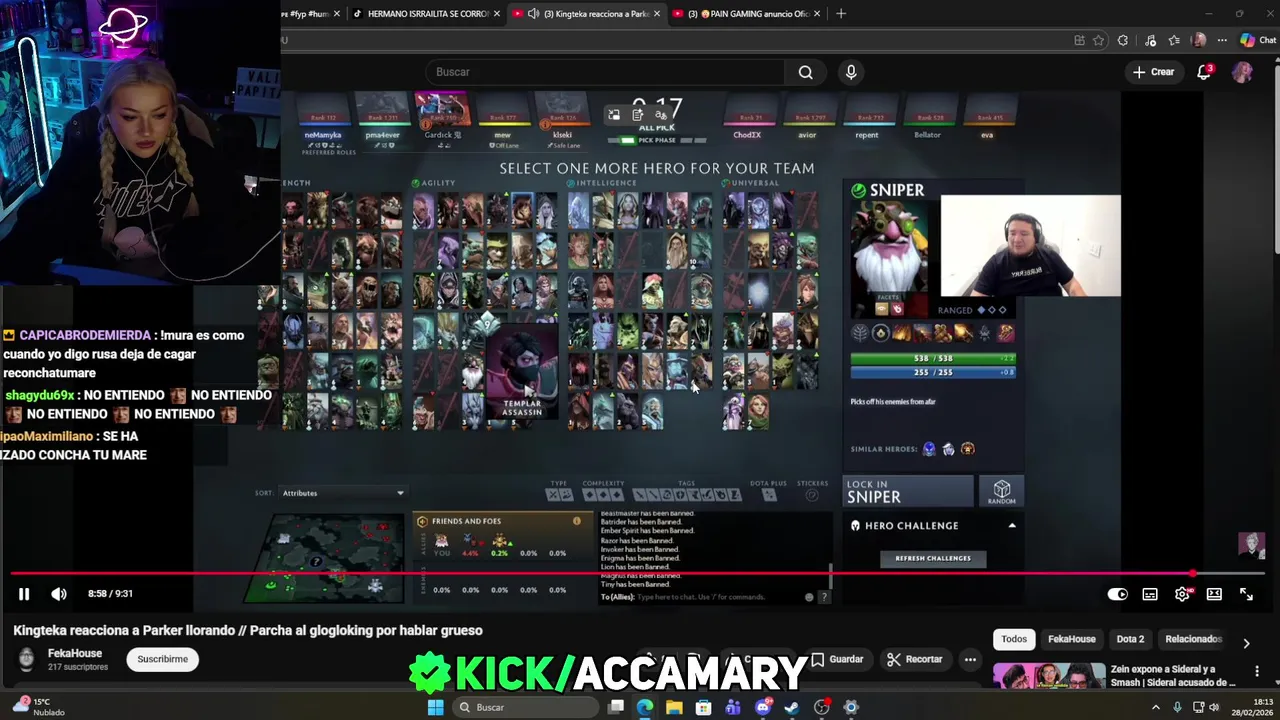Open Microsoft Store from the taskbar
This screenshot has height=720, width=1280.
pos(703,708)
